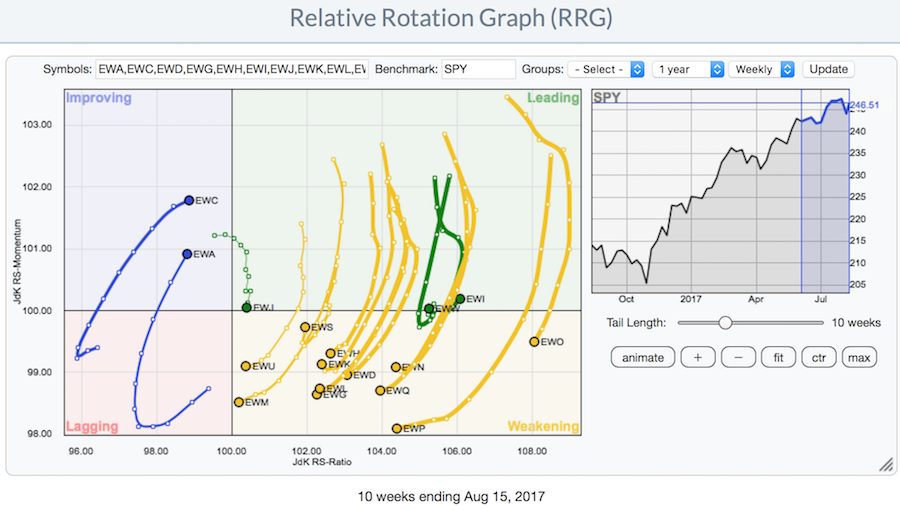Screen dimensions: 900x510
Task: Select the EWQ data point
Action: pos(380,391)
